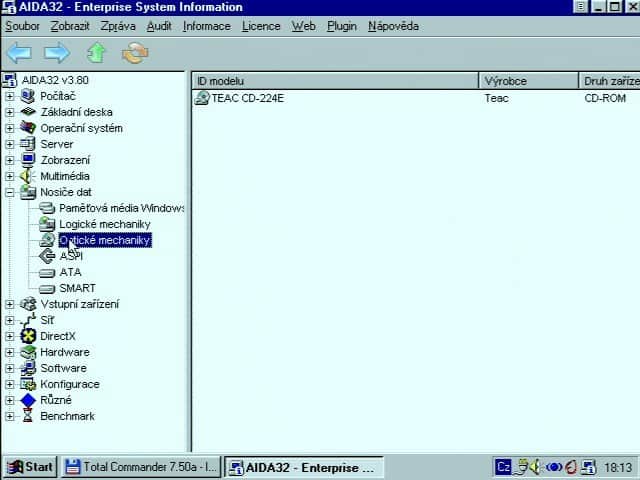Open the Plugin menu
The width and height of the screenshot is (640, 480).
(x=342, y=26)
